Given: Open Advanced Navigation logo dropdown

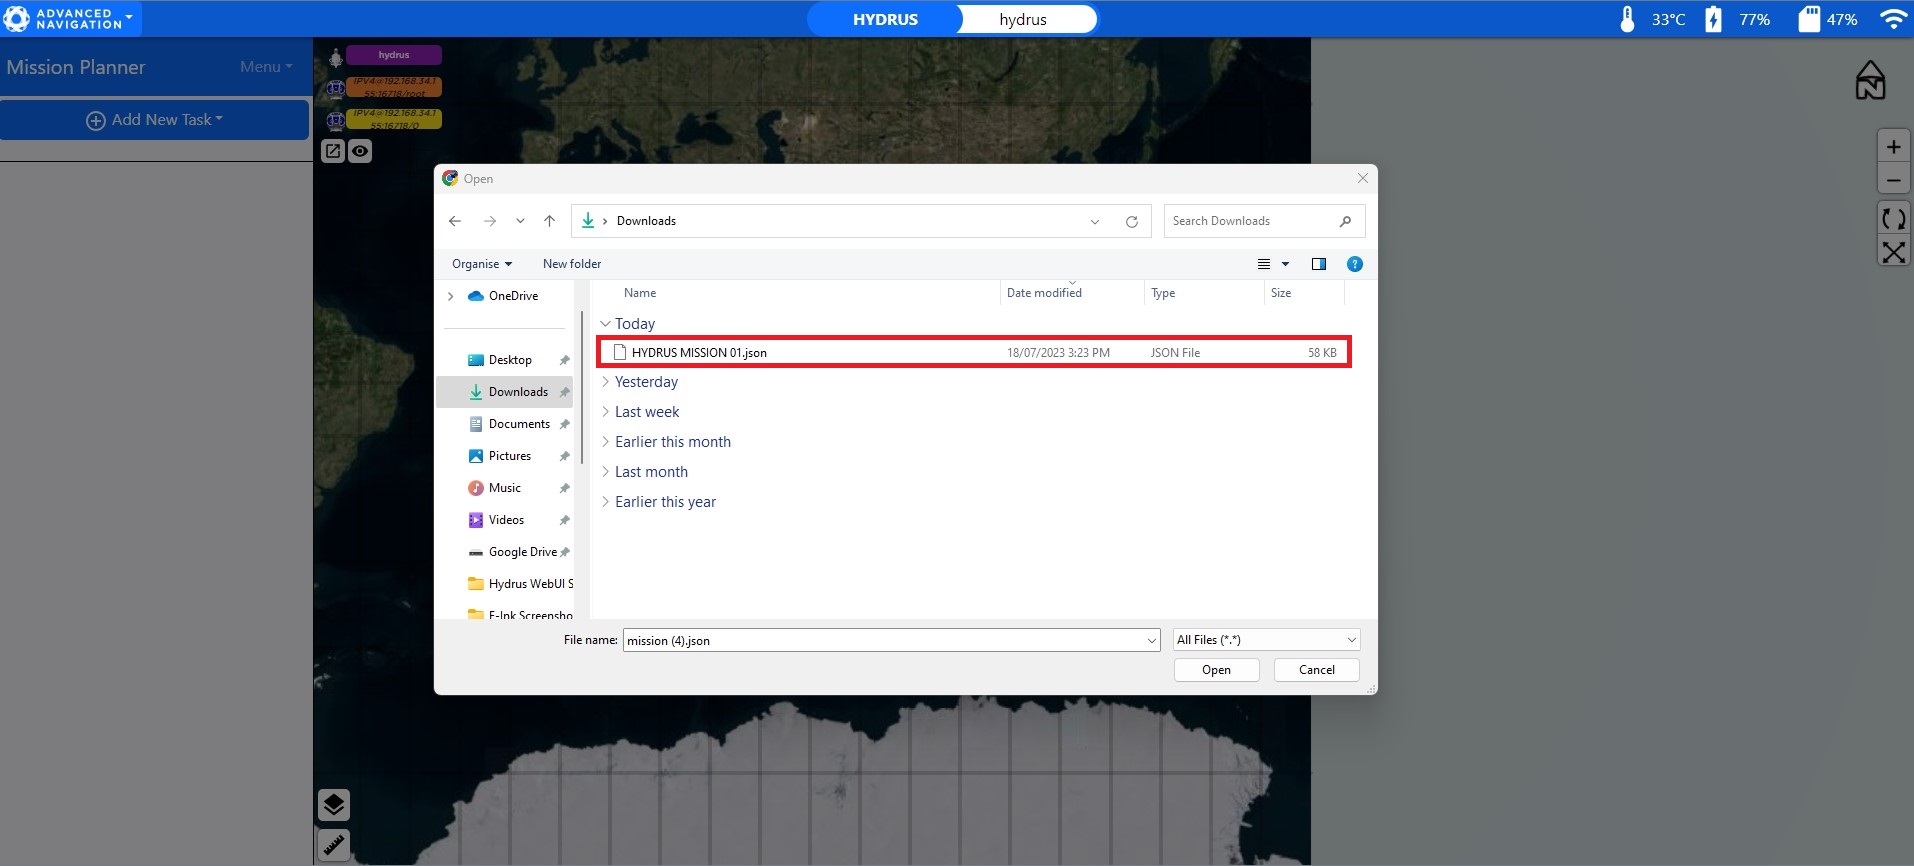Looking at the screenshot, I should 70,19.
